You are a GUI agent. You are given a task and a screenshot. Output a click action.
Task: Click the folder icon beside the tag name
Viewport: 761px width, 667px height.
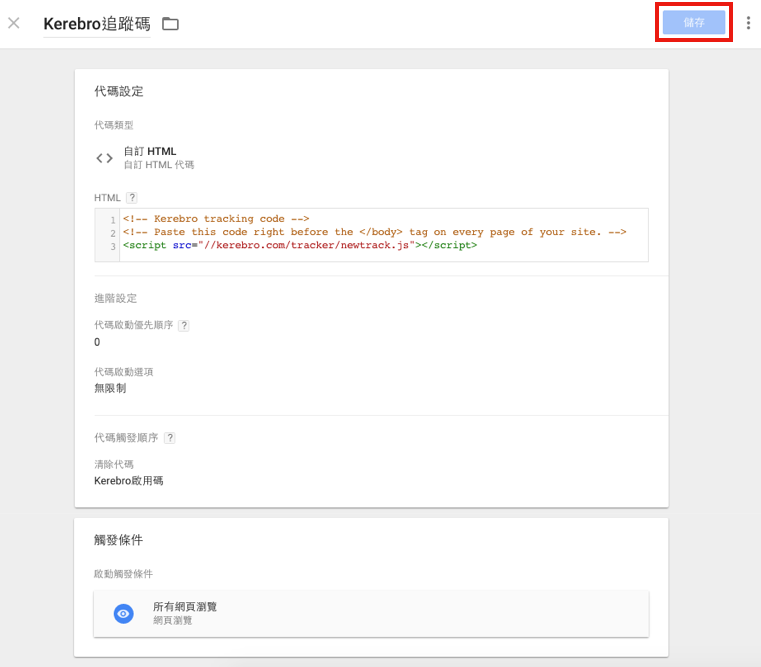click(170, 23)
